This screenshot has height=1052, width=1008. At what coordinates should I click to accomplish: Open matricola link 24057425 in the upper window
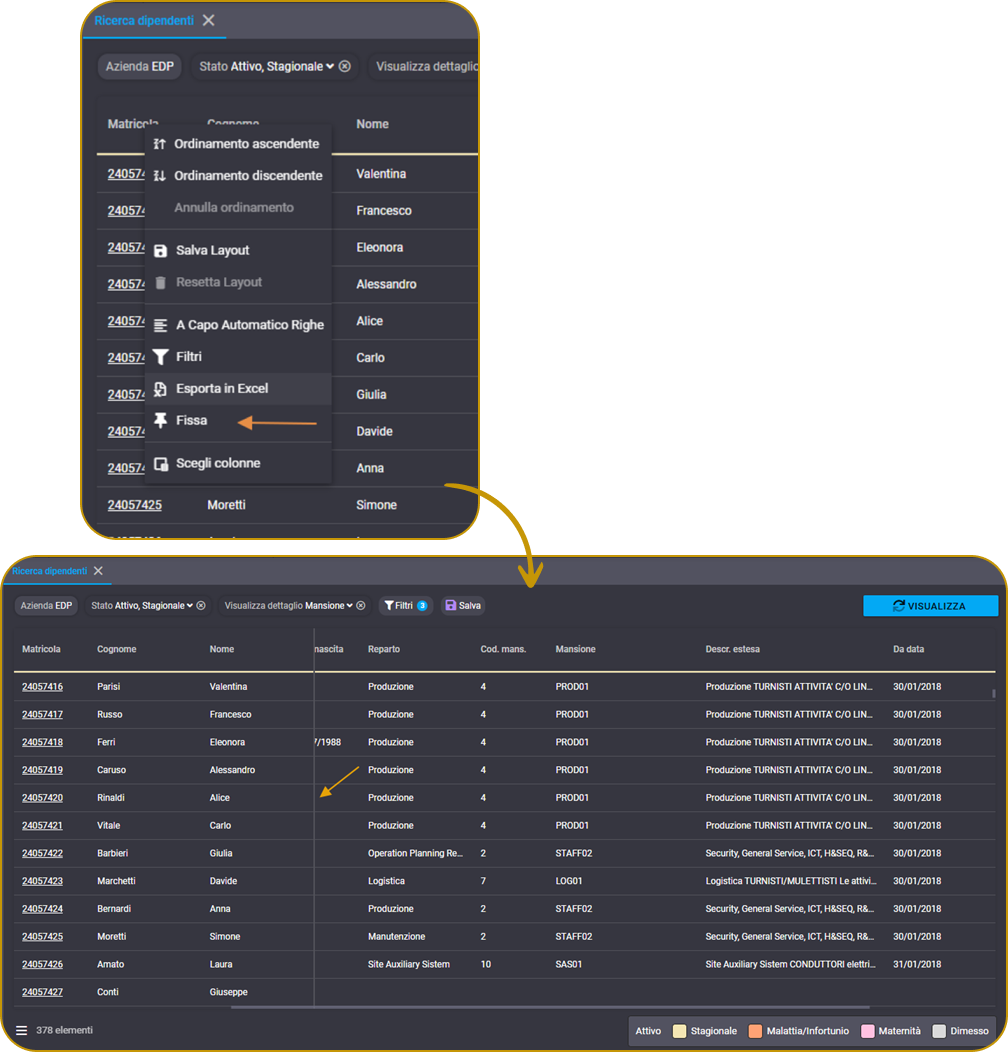[134, 505]
